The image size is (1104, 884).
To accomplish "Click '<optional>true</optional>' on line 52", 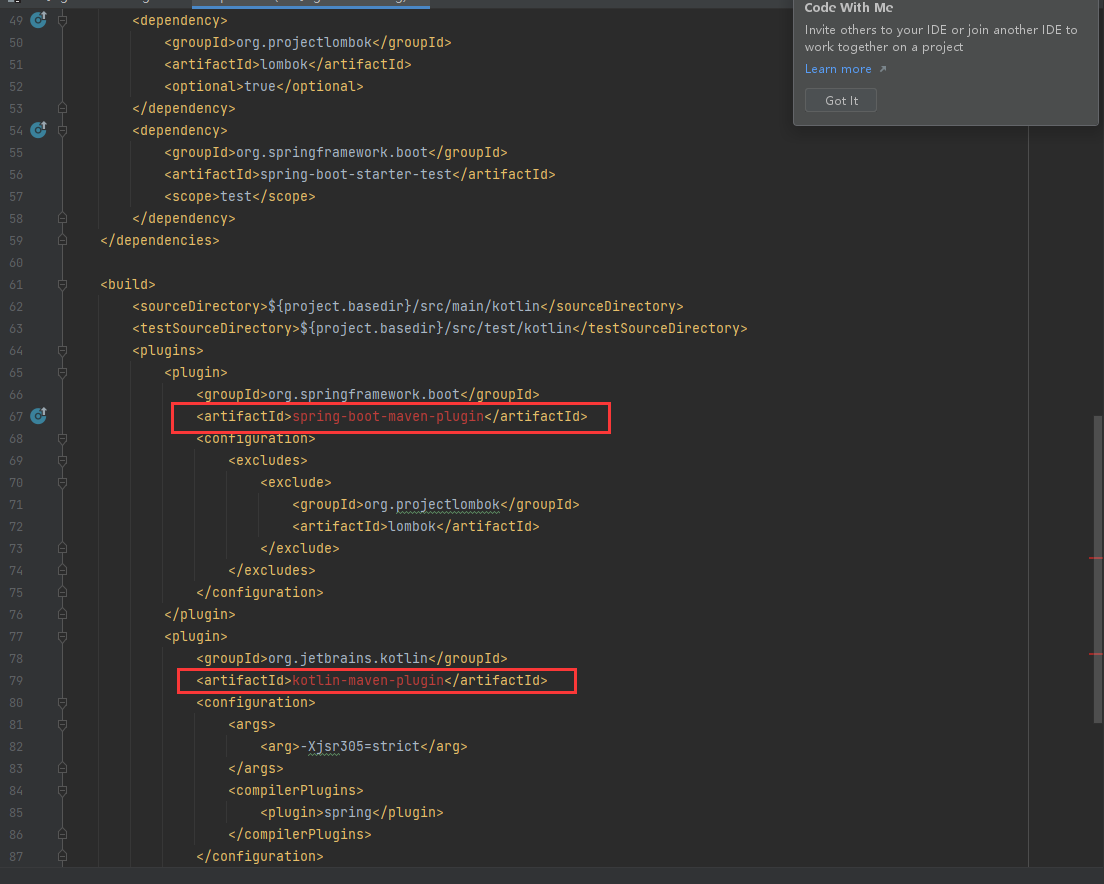I will tap(264, 87).
